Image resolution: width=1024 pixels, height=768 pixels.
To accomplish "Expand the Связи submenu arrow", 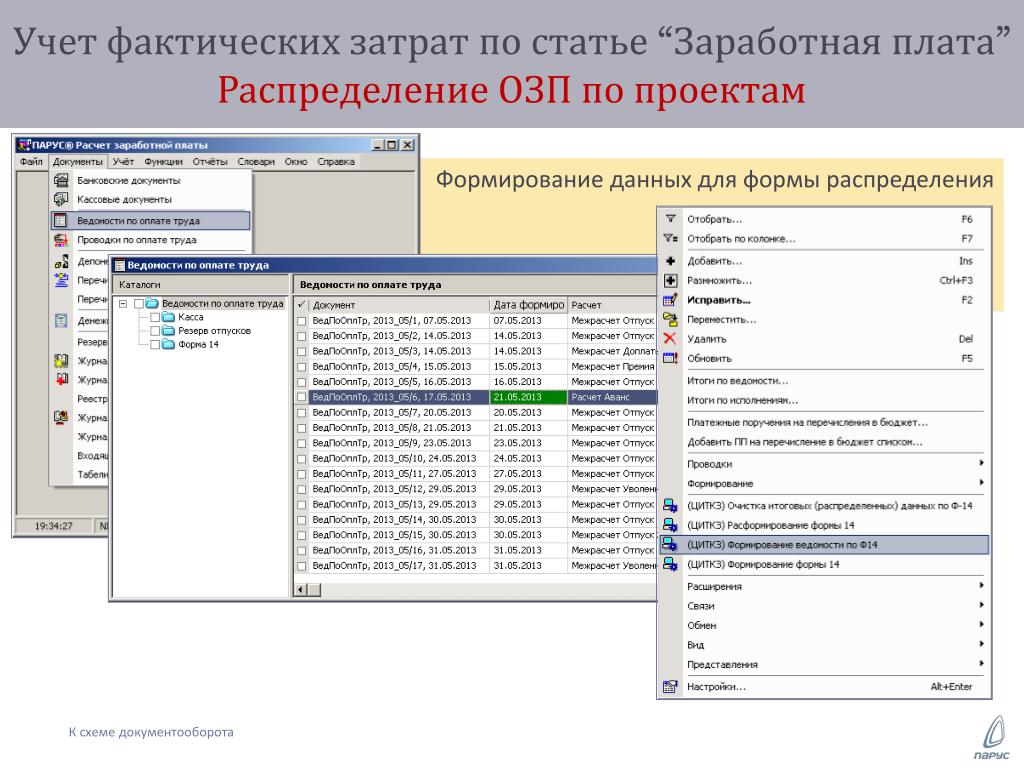I will [981, 605].
